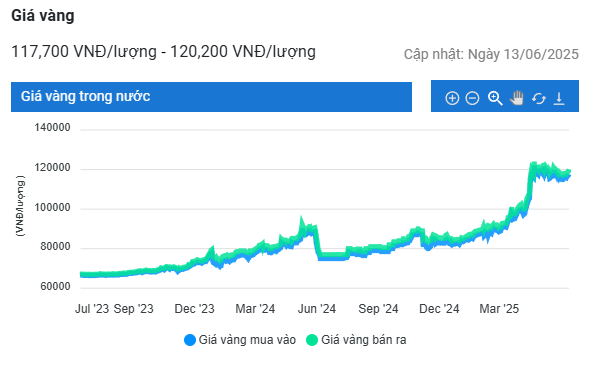Click the price peak near 120000

pyautogui.click(x=534, y=165)
